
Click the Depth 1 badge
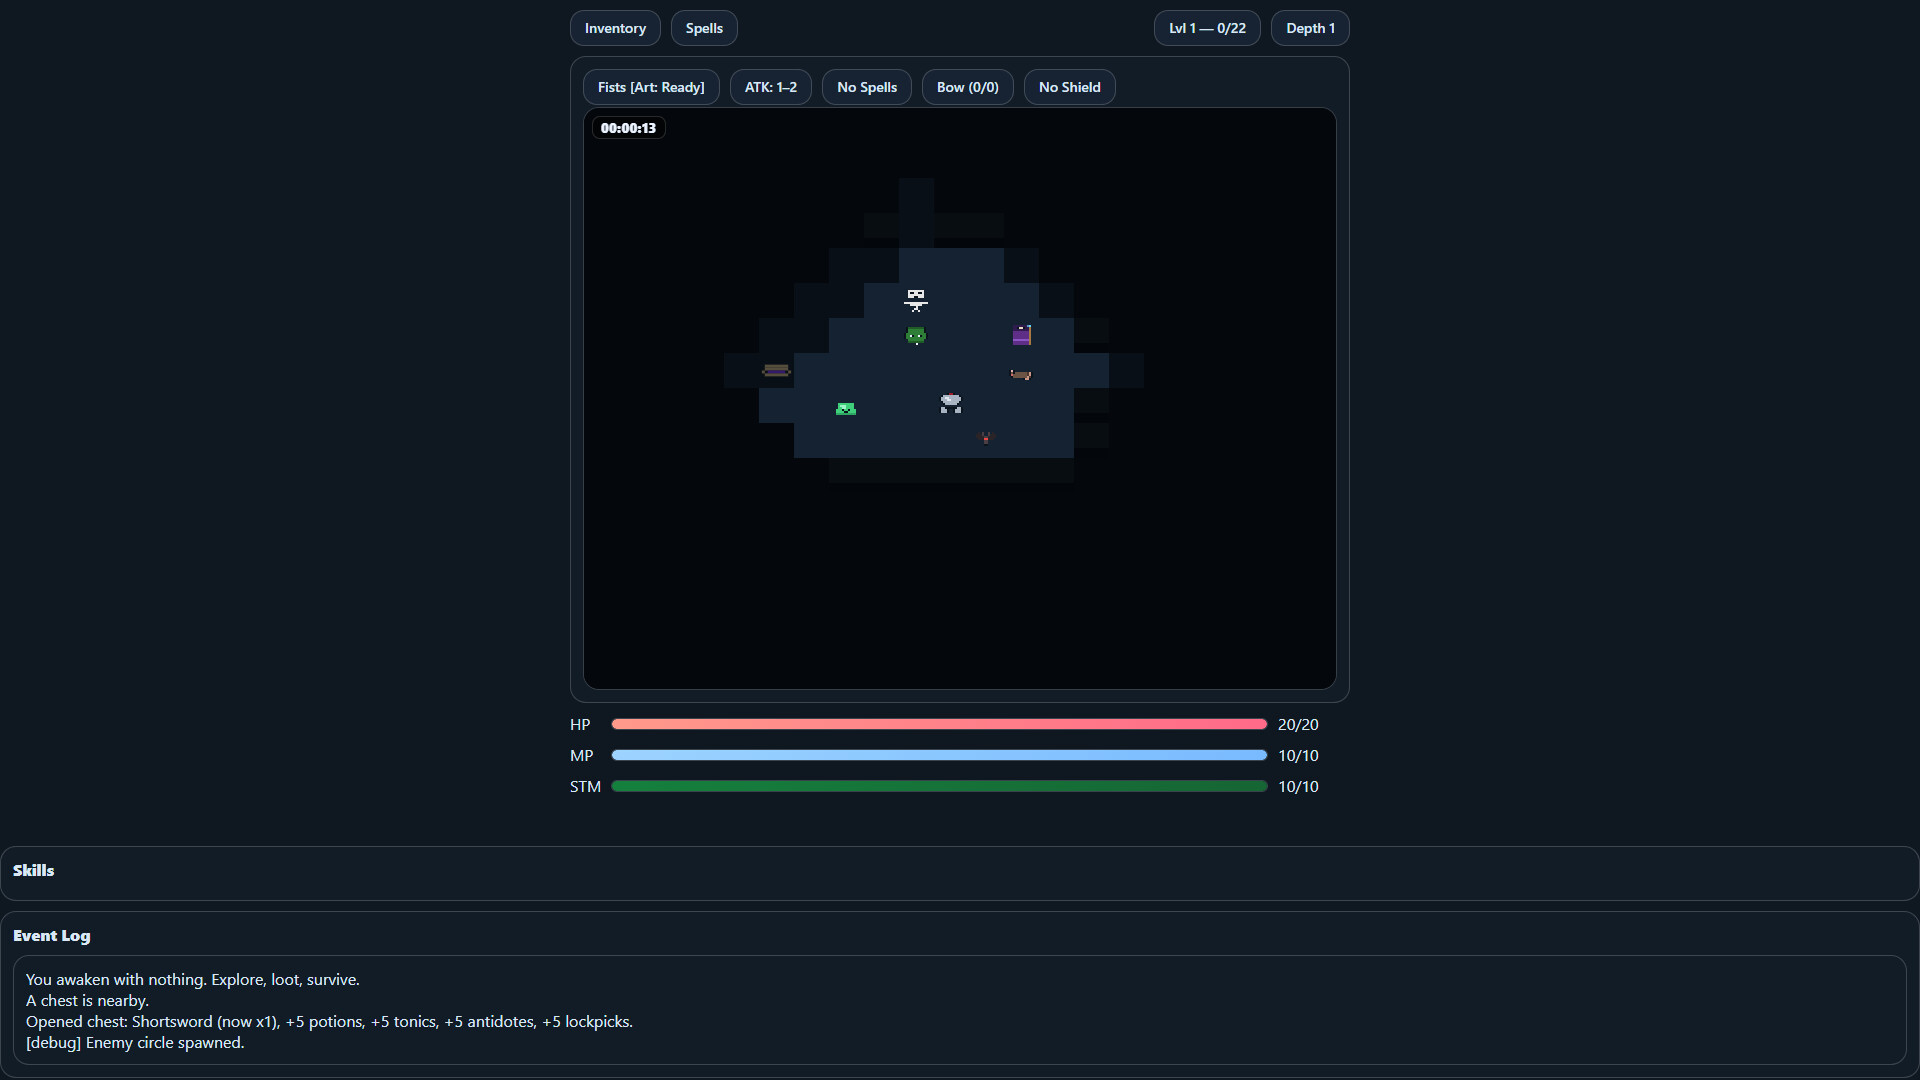pyautogui.click(x=1310, y=28)
